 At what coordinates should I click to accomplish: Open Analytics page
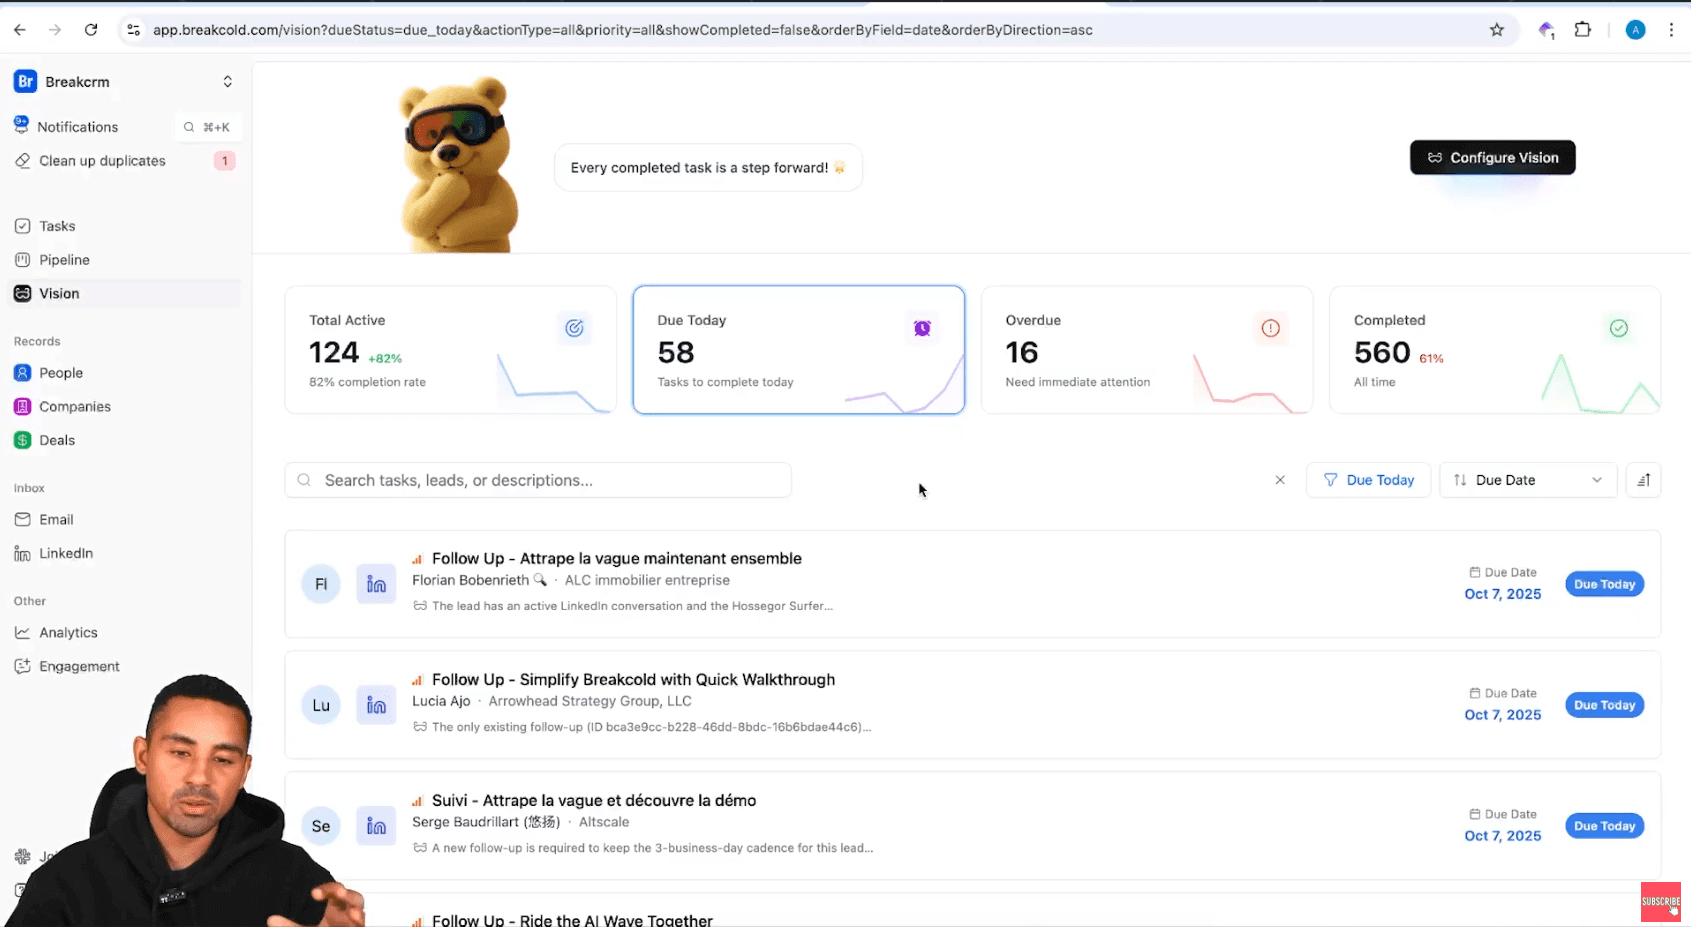point(68,633)
